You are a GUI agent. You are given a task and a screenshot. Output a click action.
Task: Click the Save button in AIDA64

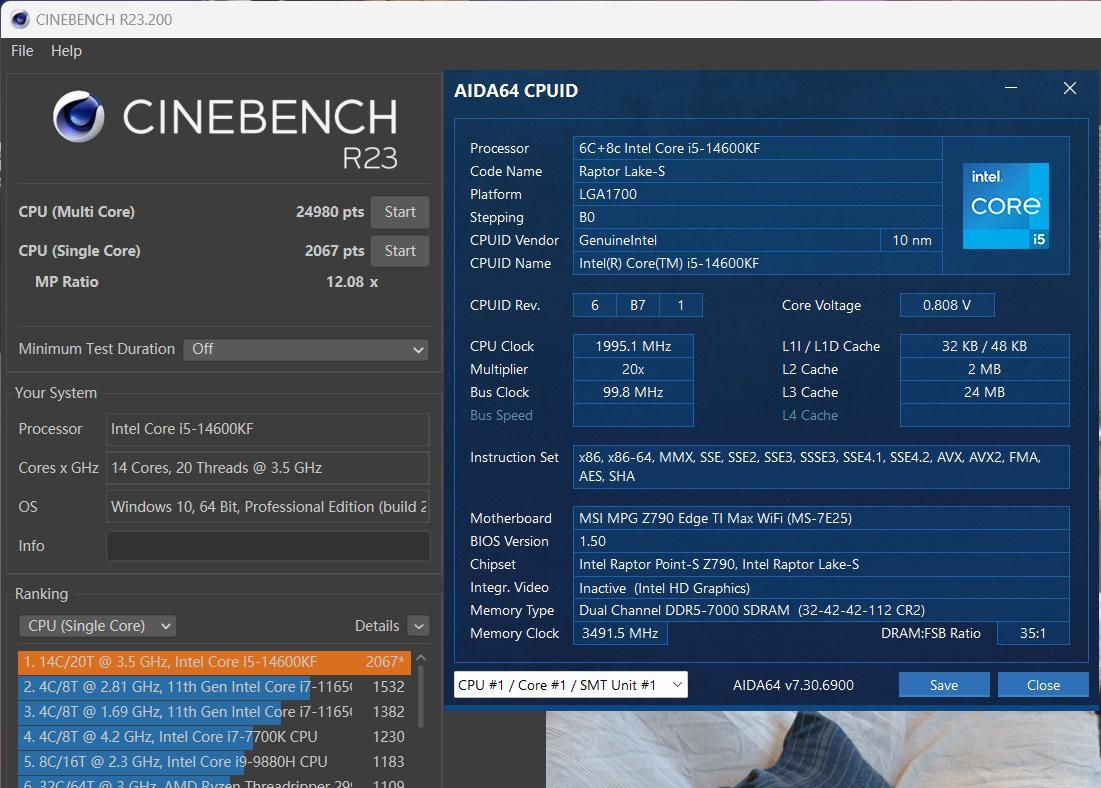943,685
